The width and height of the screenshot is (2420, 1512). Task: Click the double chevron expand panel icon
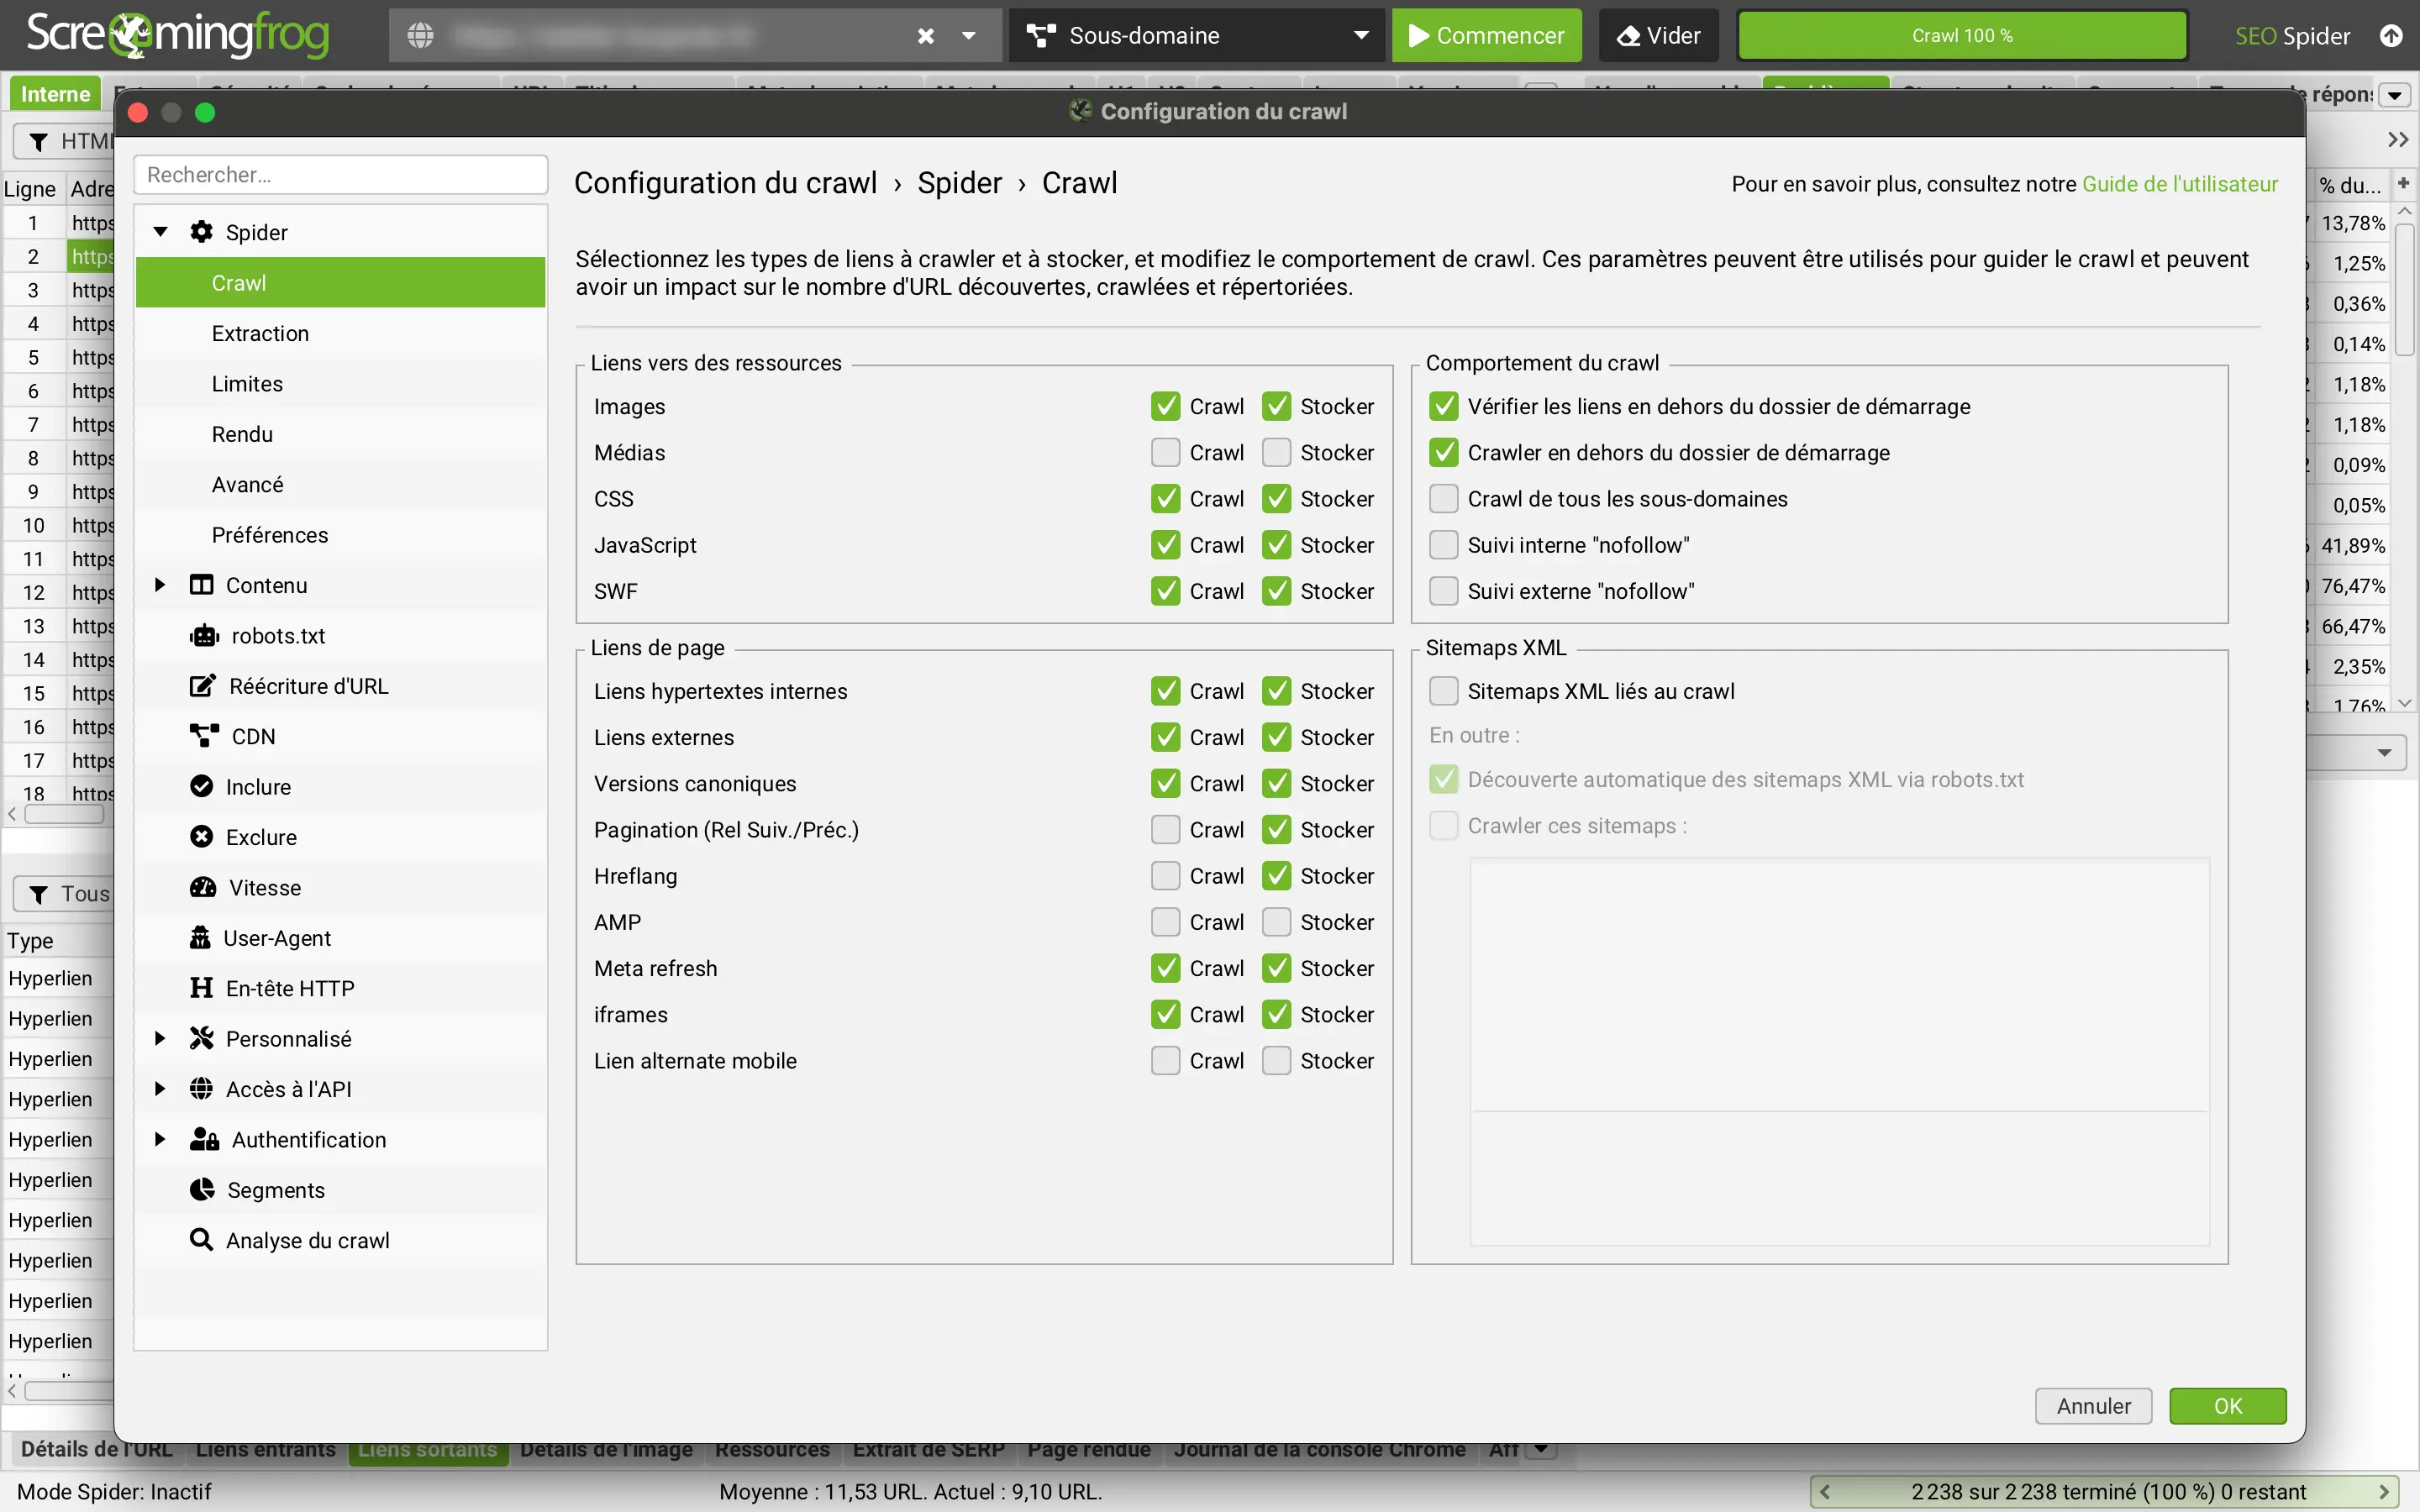click(2398, 140)
